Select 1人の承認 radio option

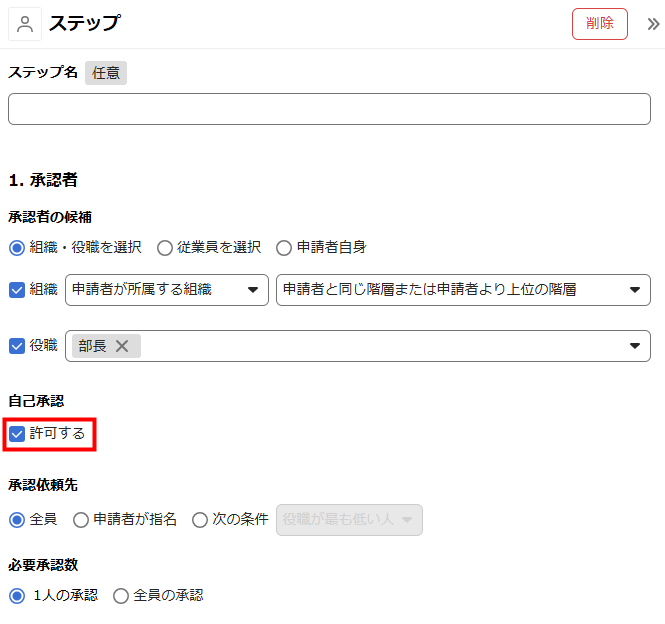[17, 596]
